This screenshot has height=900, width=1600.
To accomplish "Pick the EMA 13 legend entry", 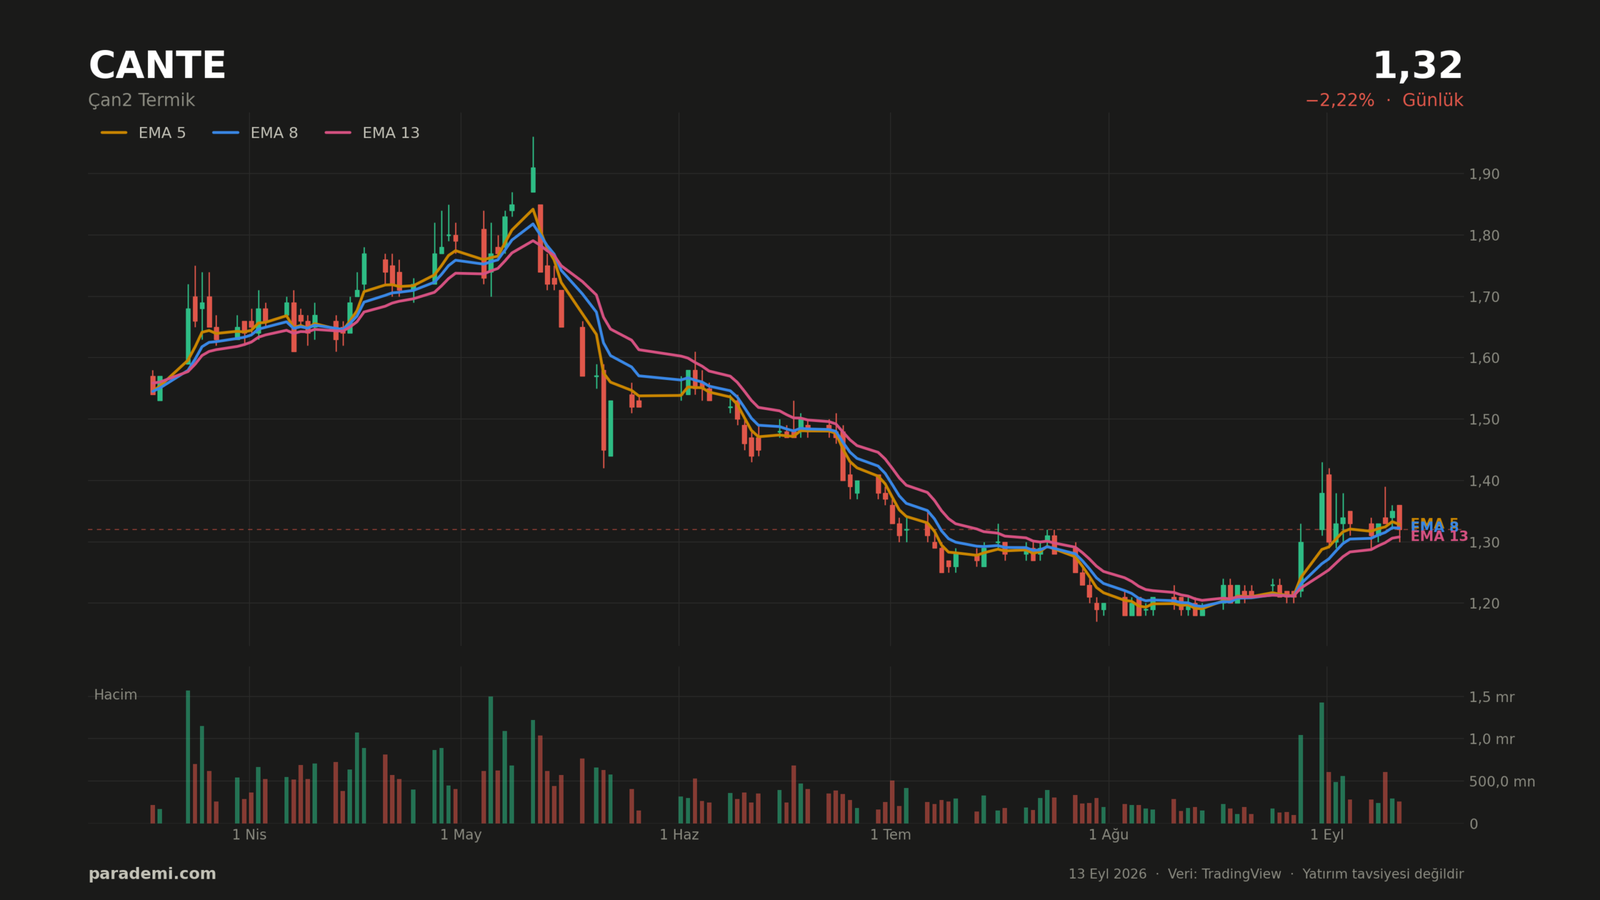I will [372, 133].
